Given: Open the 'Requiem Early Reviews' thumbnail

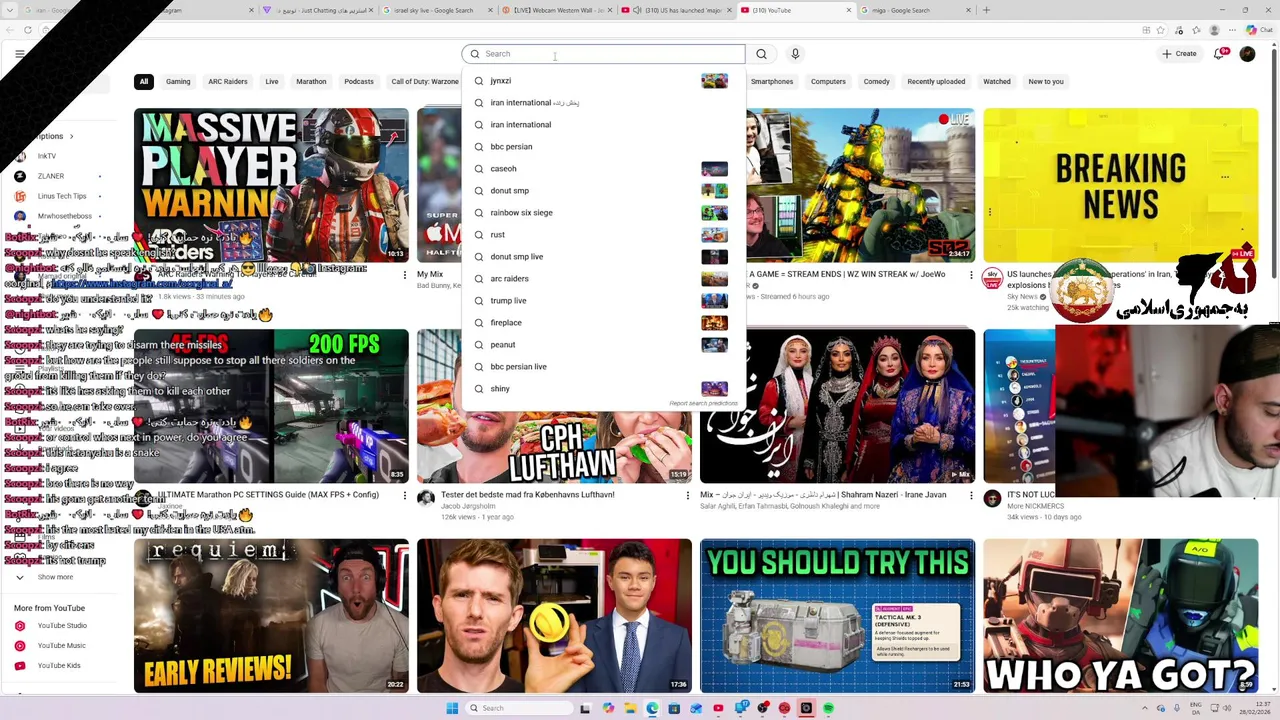Looking at the screenshot, I should pos(271,616).
